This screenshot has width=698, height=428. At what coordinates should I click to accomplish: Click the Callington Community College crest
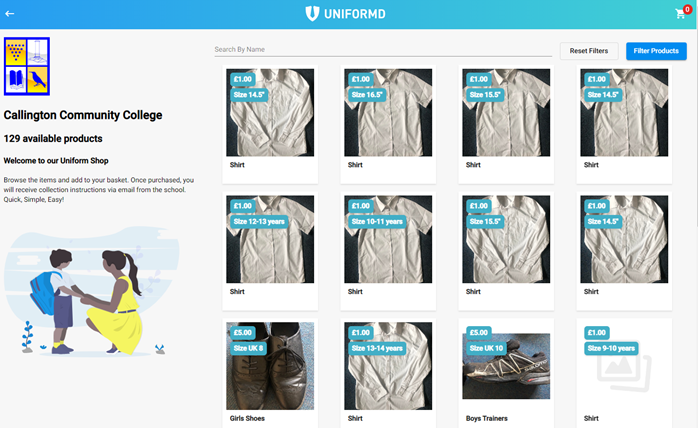[27, 66]
